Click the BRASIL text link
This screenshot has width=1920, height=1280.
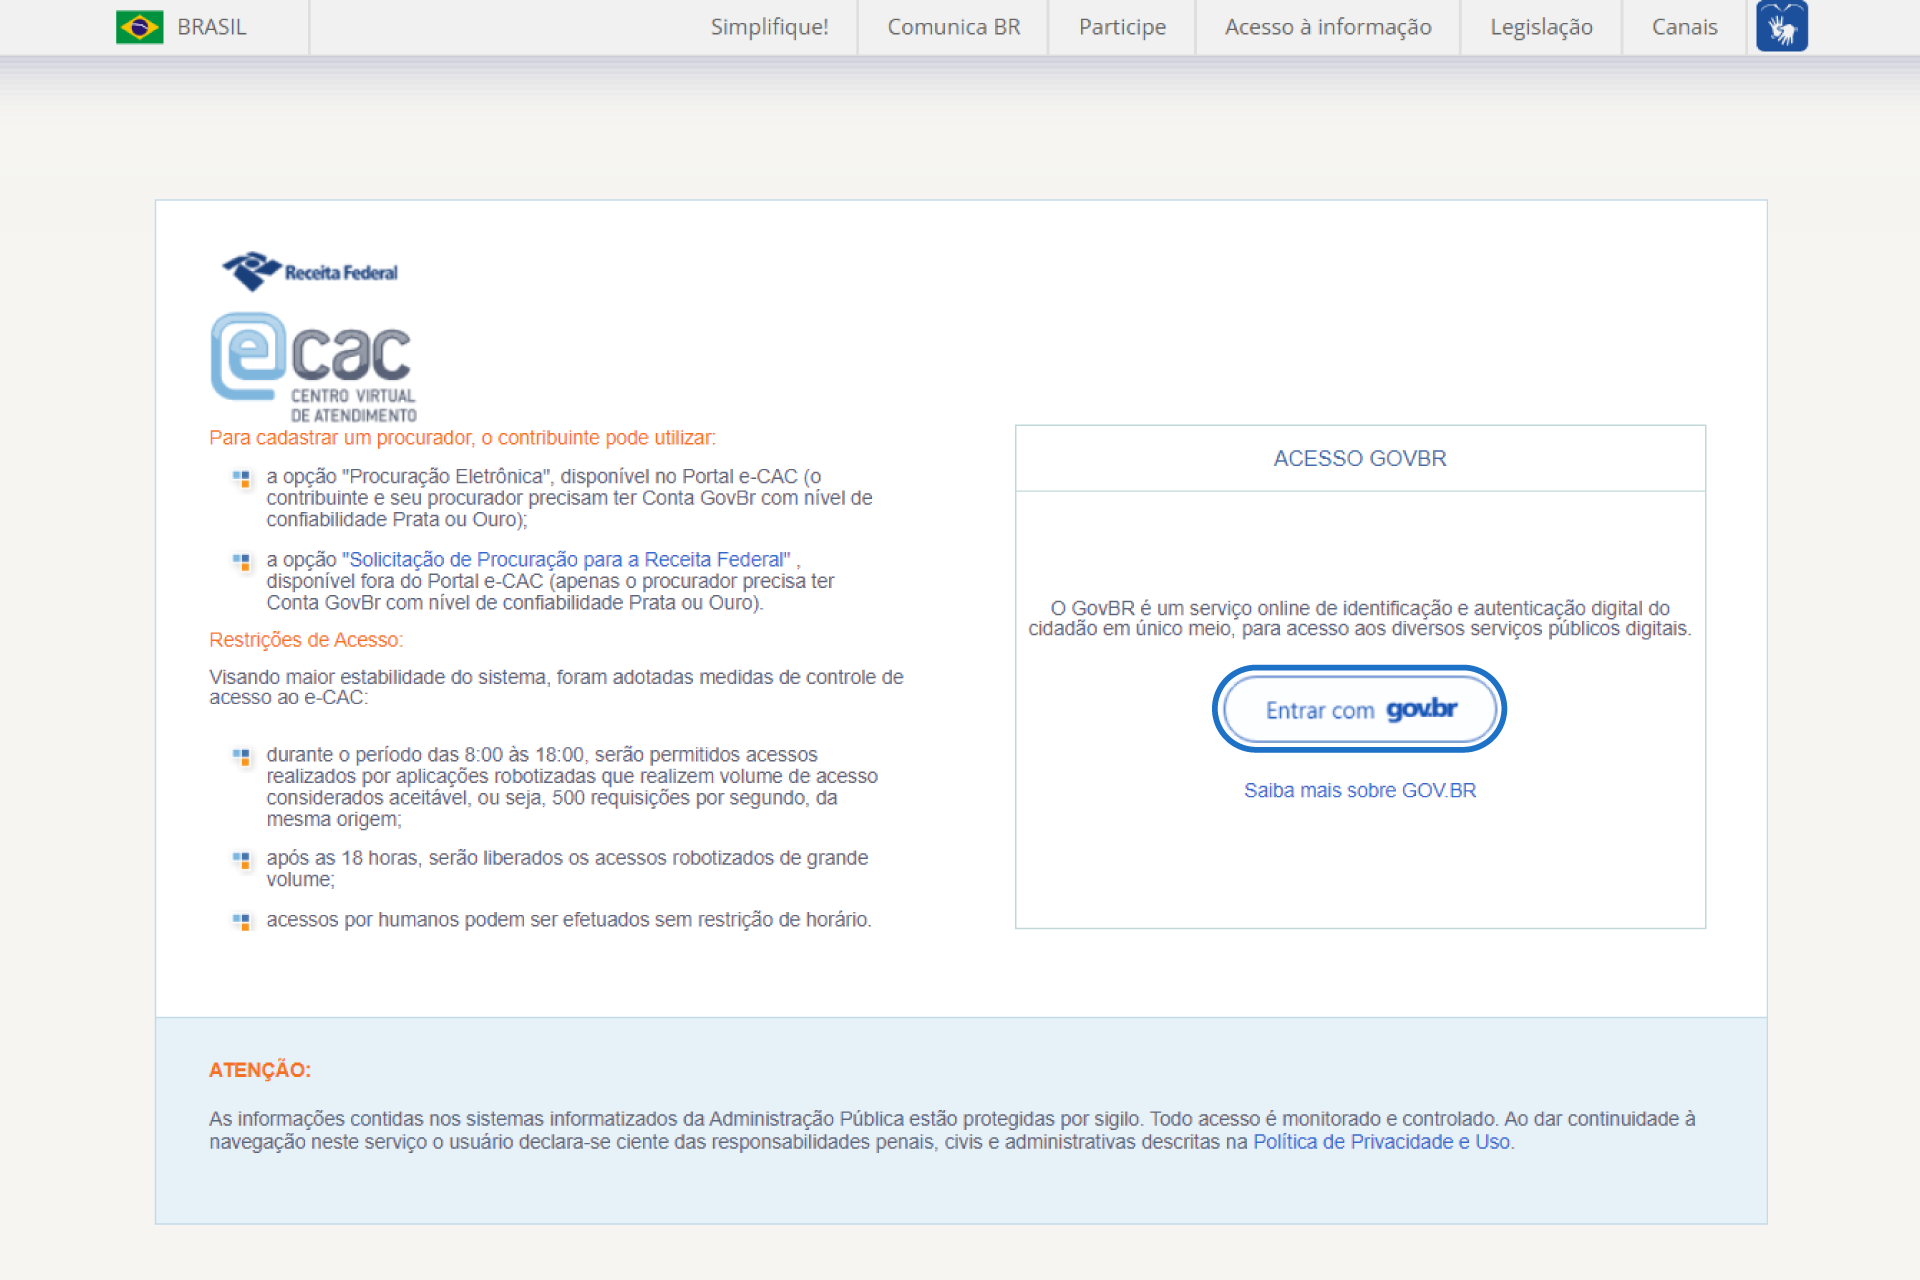[x=211, y=27]
